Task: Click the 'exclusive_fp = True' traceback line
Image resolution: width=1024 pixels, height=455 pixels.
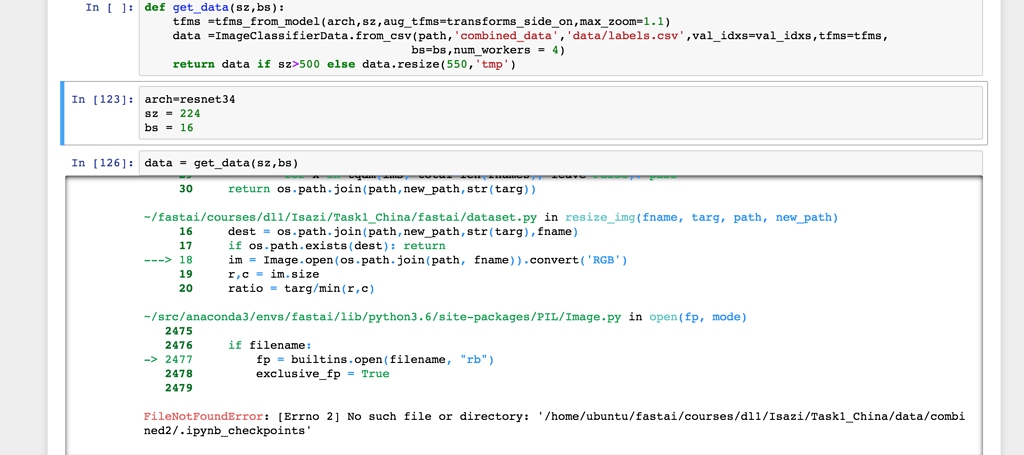Action: click(x=322, y=374)
